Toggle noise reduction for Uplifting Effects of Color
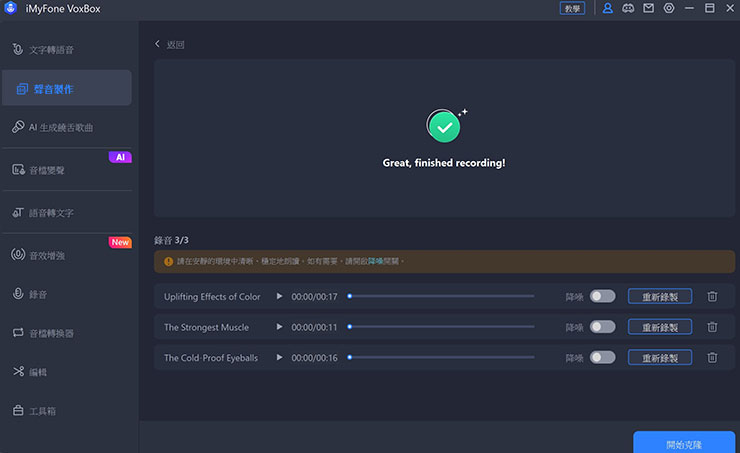The width and height of the screenshot is (740, 453). click(x=602, y=297)
